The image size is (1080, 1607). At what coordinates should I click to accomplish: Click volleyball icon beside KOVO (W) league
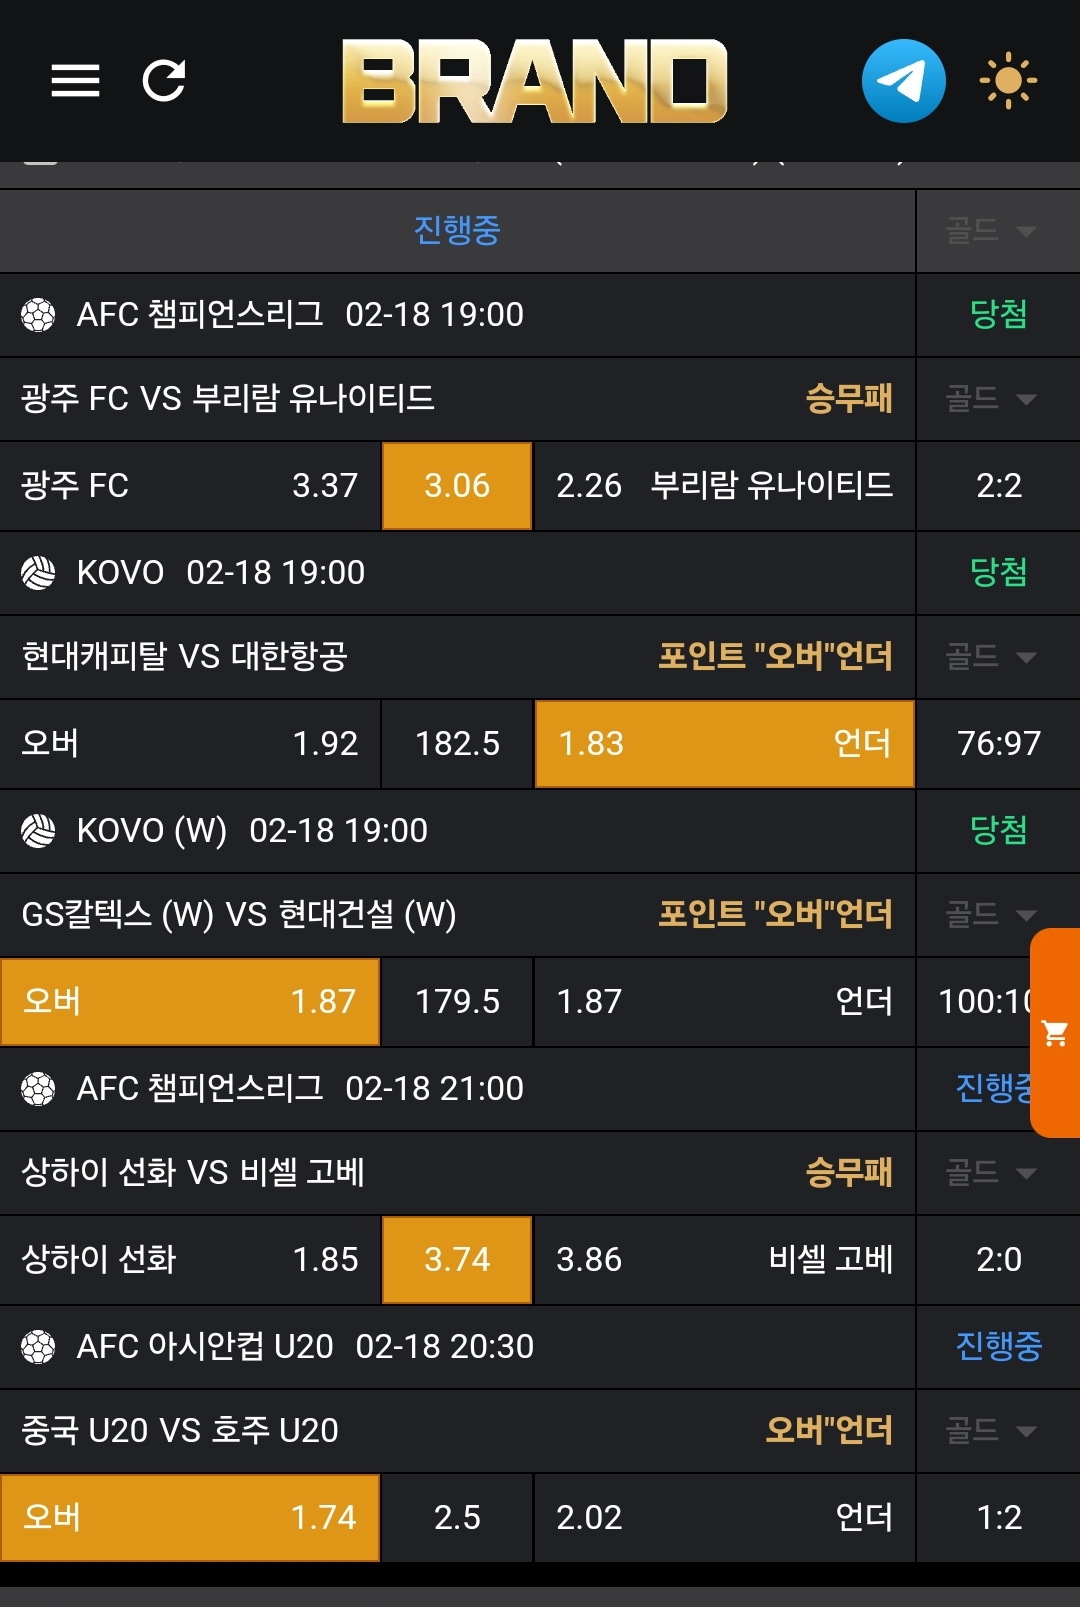click(38, 831)
